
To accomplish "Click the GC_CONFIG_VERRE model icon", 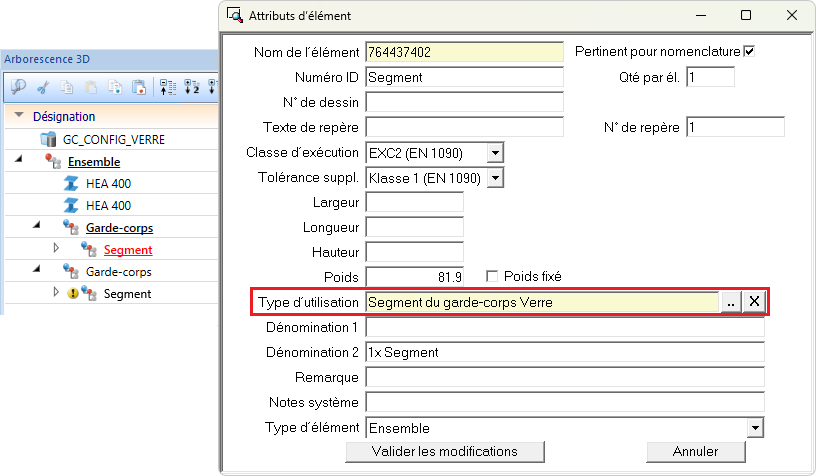I will [48, 139].
